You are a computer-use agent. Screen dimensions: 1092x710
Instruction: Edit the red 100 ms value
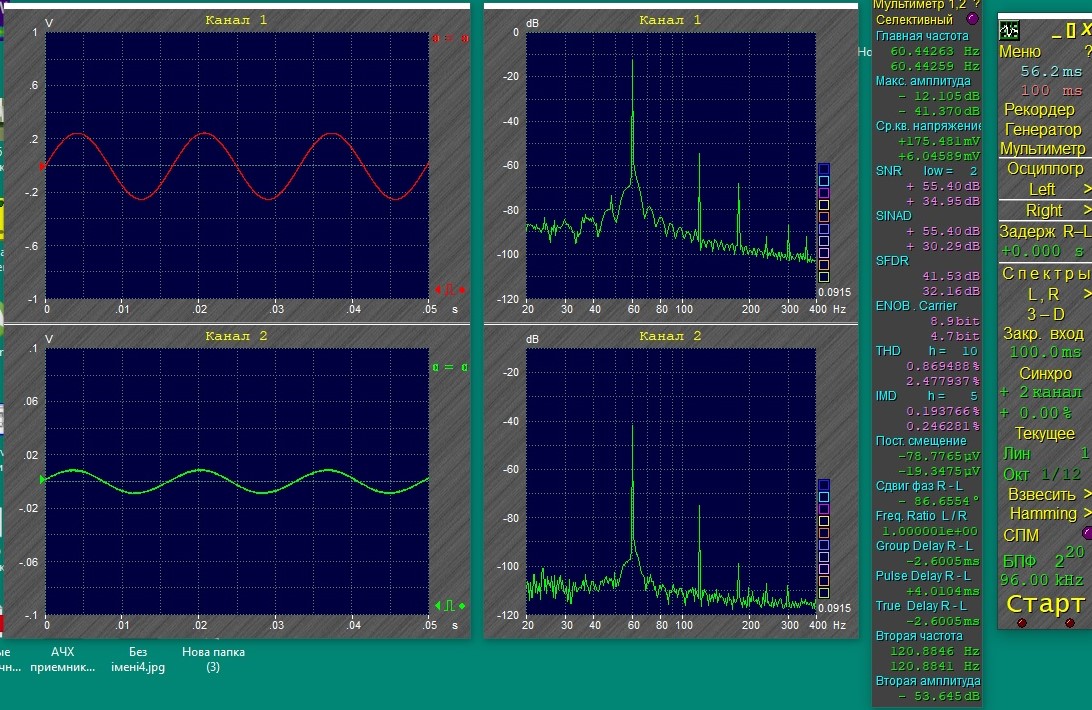1051,91
